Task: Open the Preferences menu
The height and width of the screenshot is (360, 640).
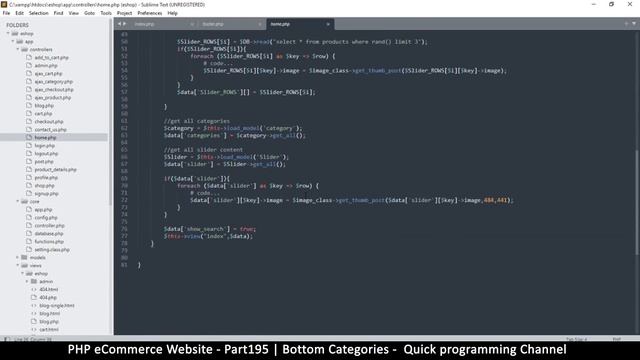Action: (x=149, y=13)
